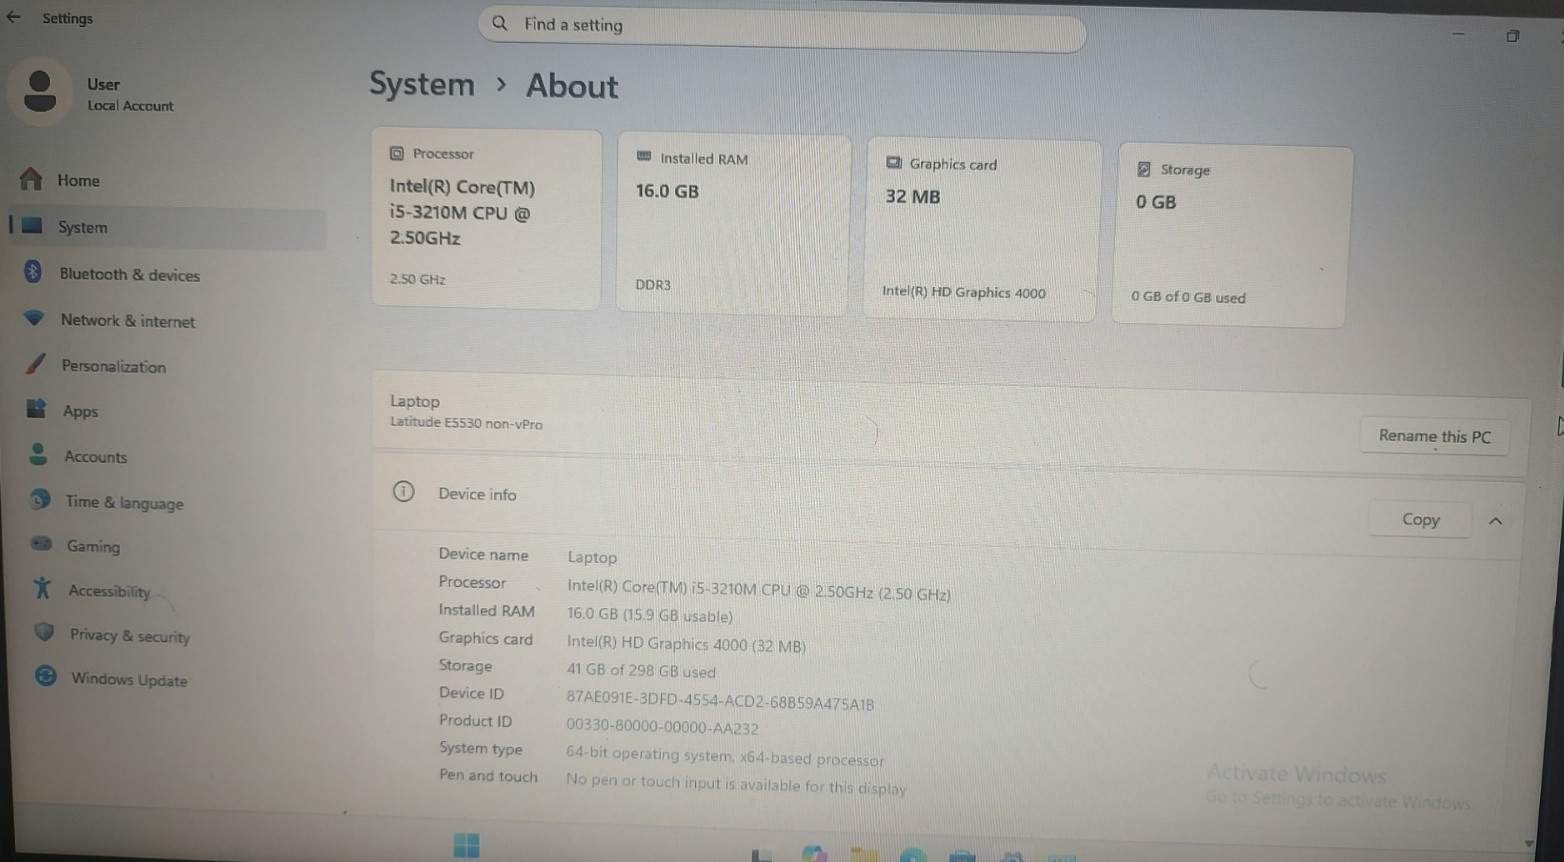
Task: Click the Graphics card icon
Action: tap(894, 163)
